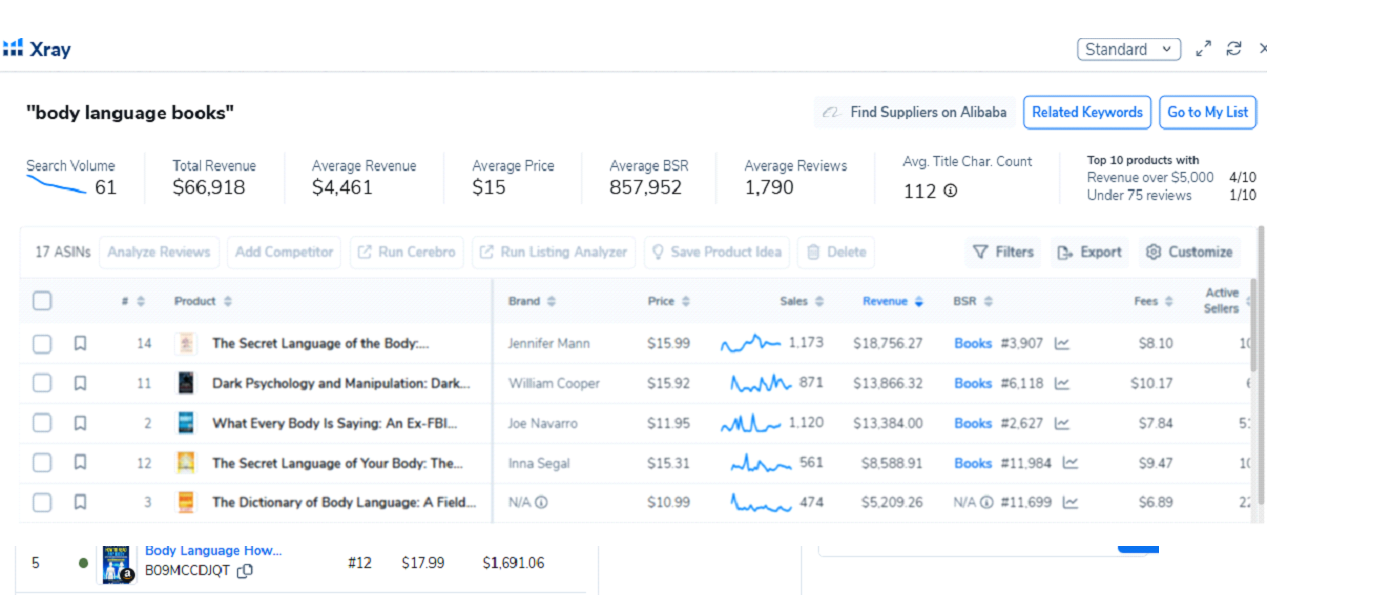
Task: Click Save Product Idea button
Action: (717, 252)
